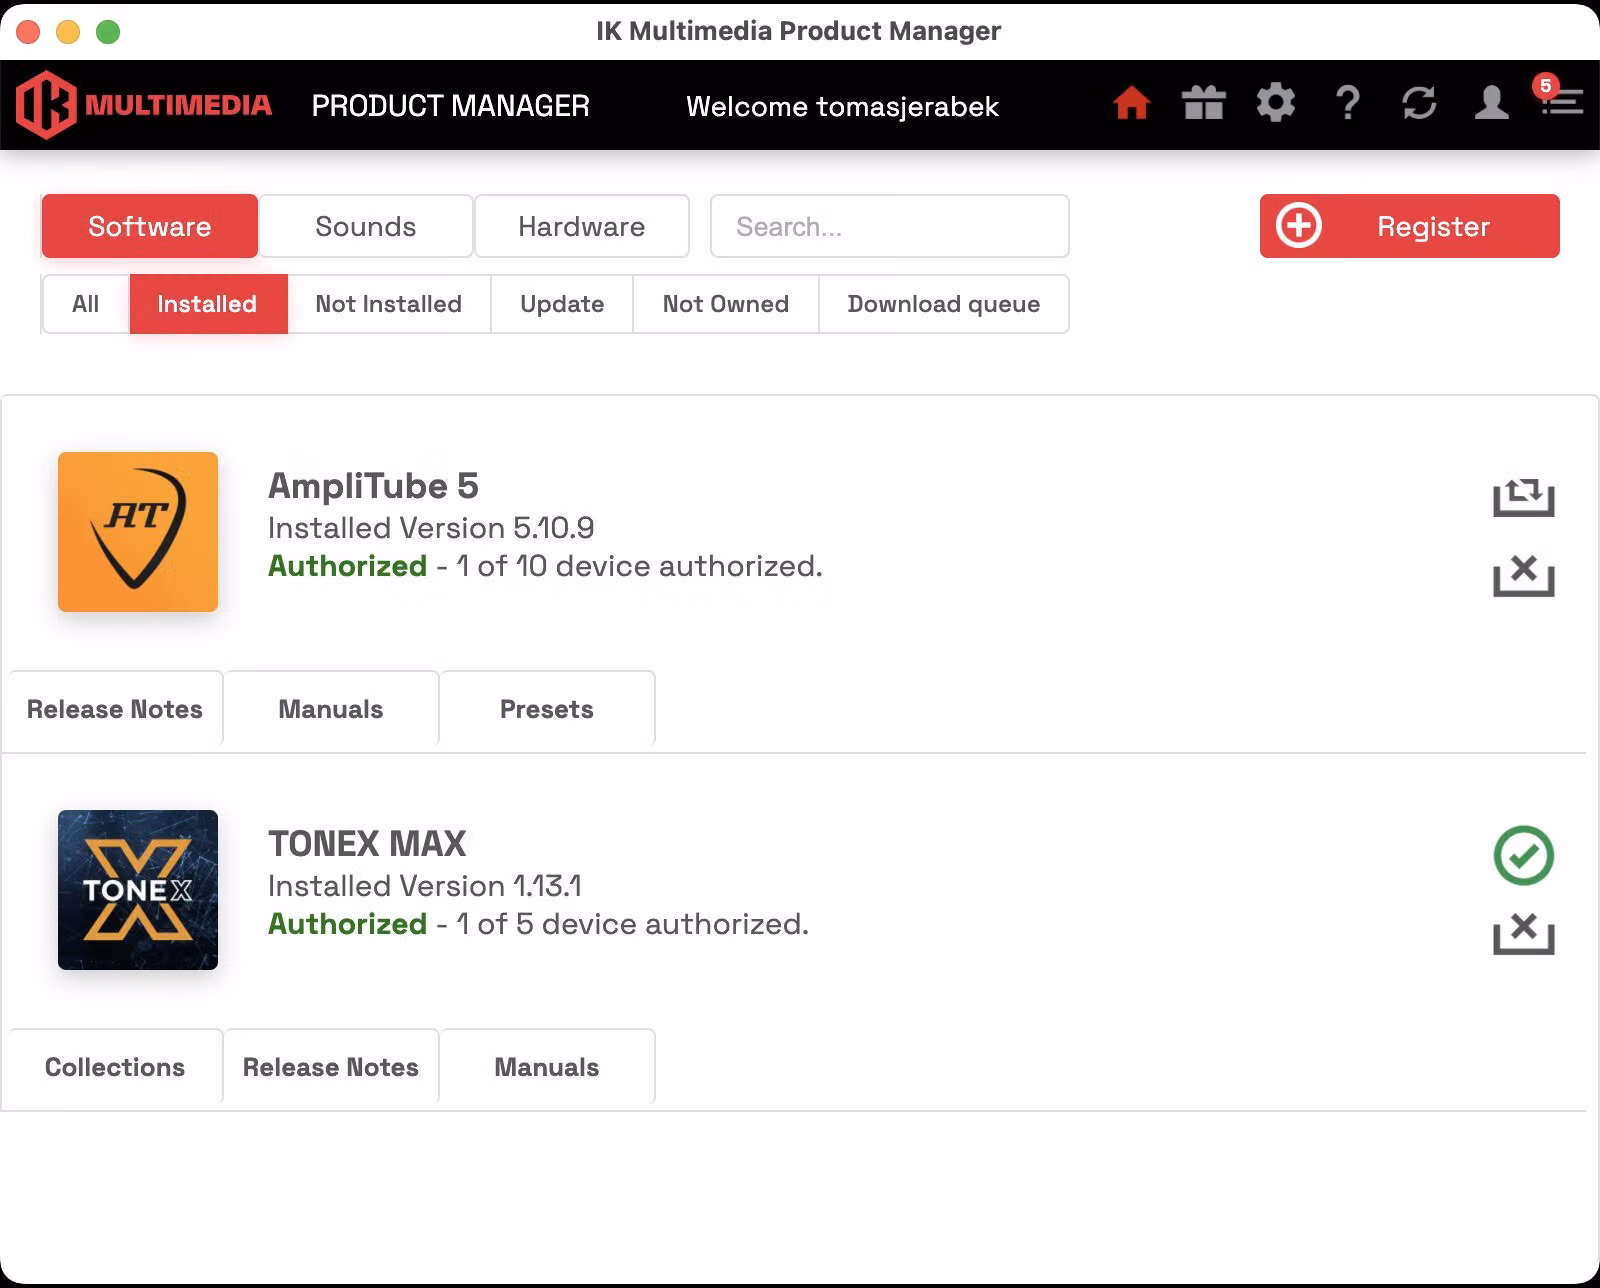Click the Search input field
This screenshot has width=1600, height=1288.
tap(889, 226)
